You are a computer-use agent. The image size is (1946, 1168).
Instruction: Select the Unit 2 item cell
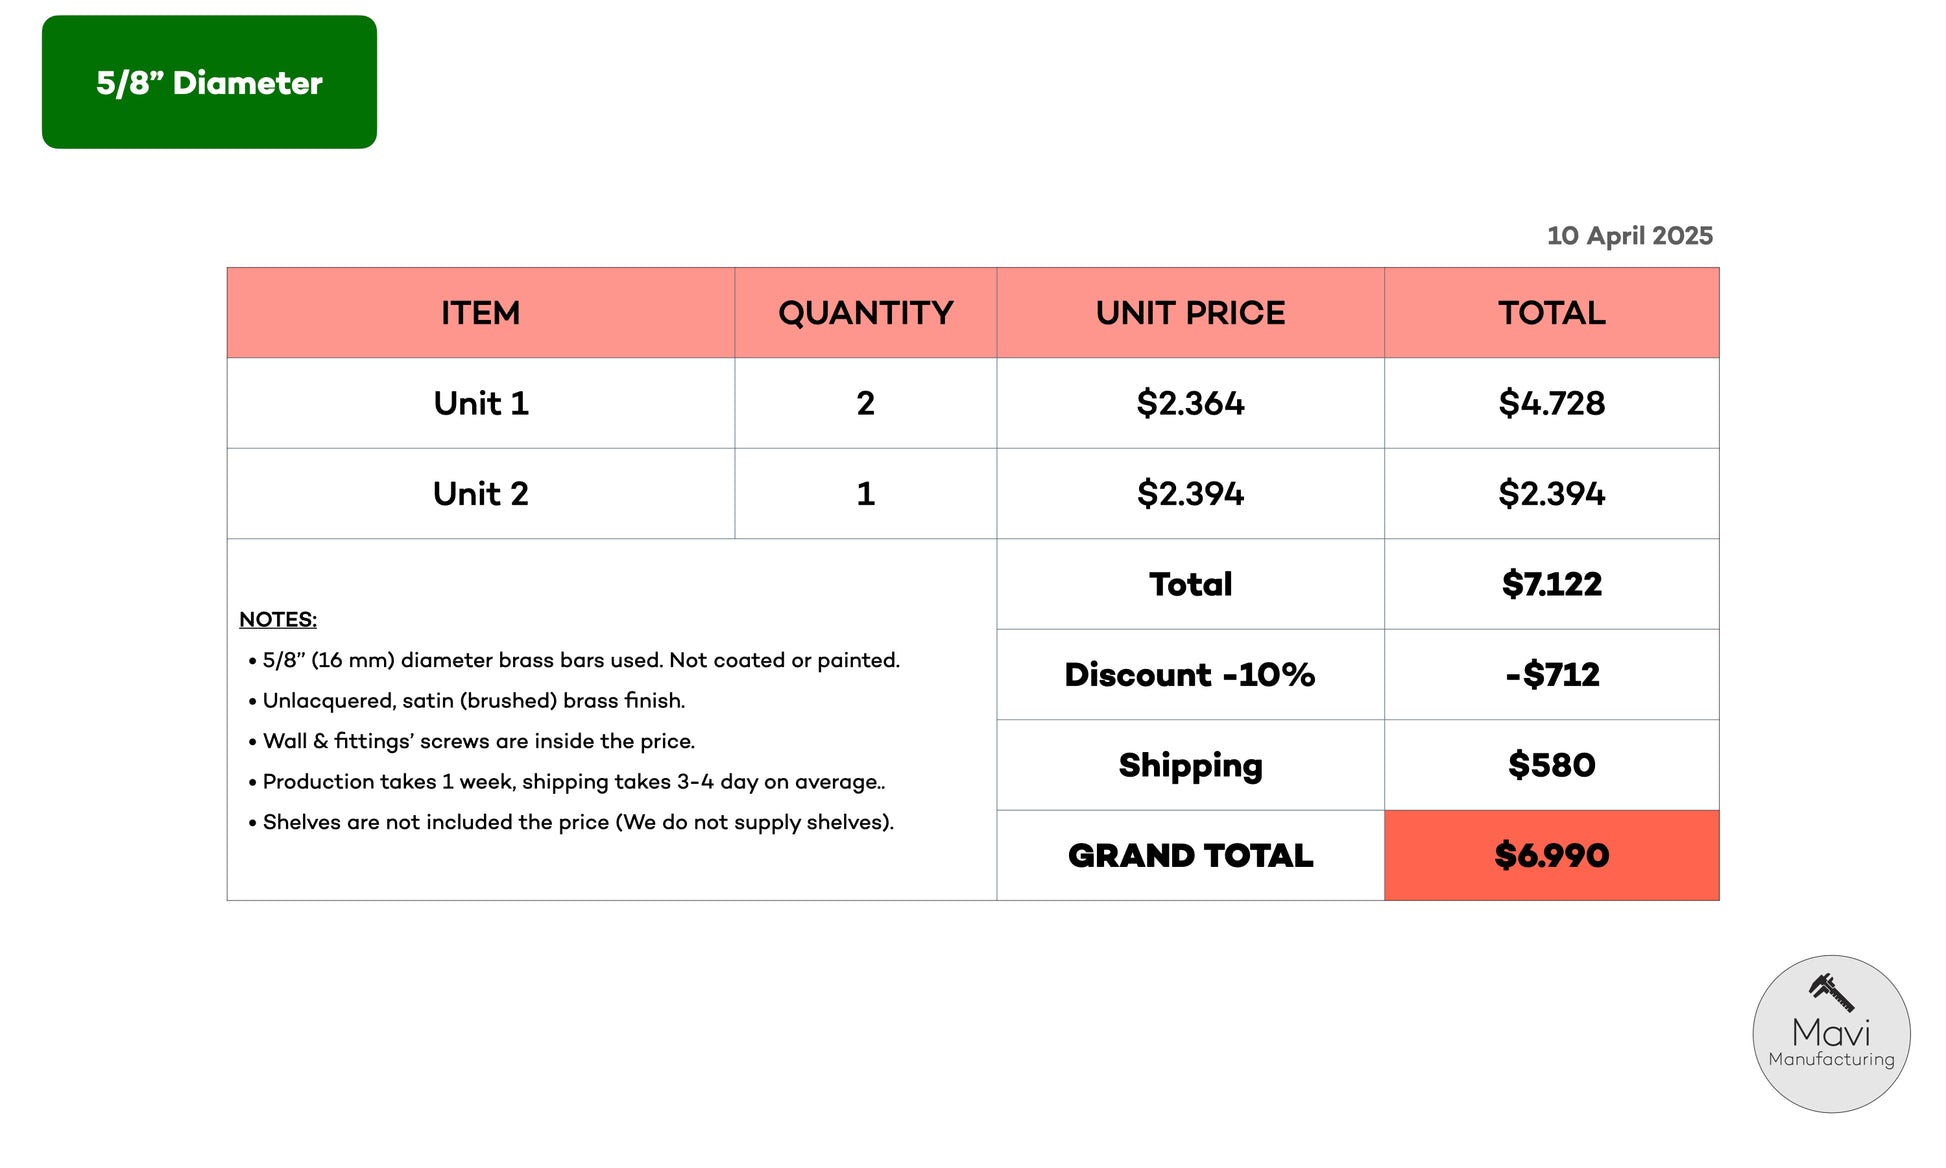pos(481,494)
